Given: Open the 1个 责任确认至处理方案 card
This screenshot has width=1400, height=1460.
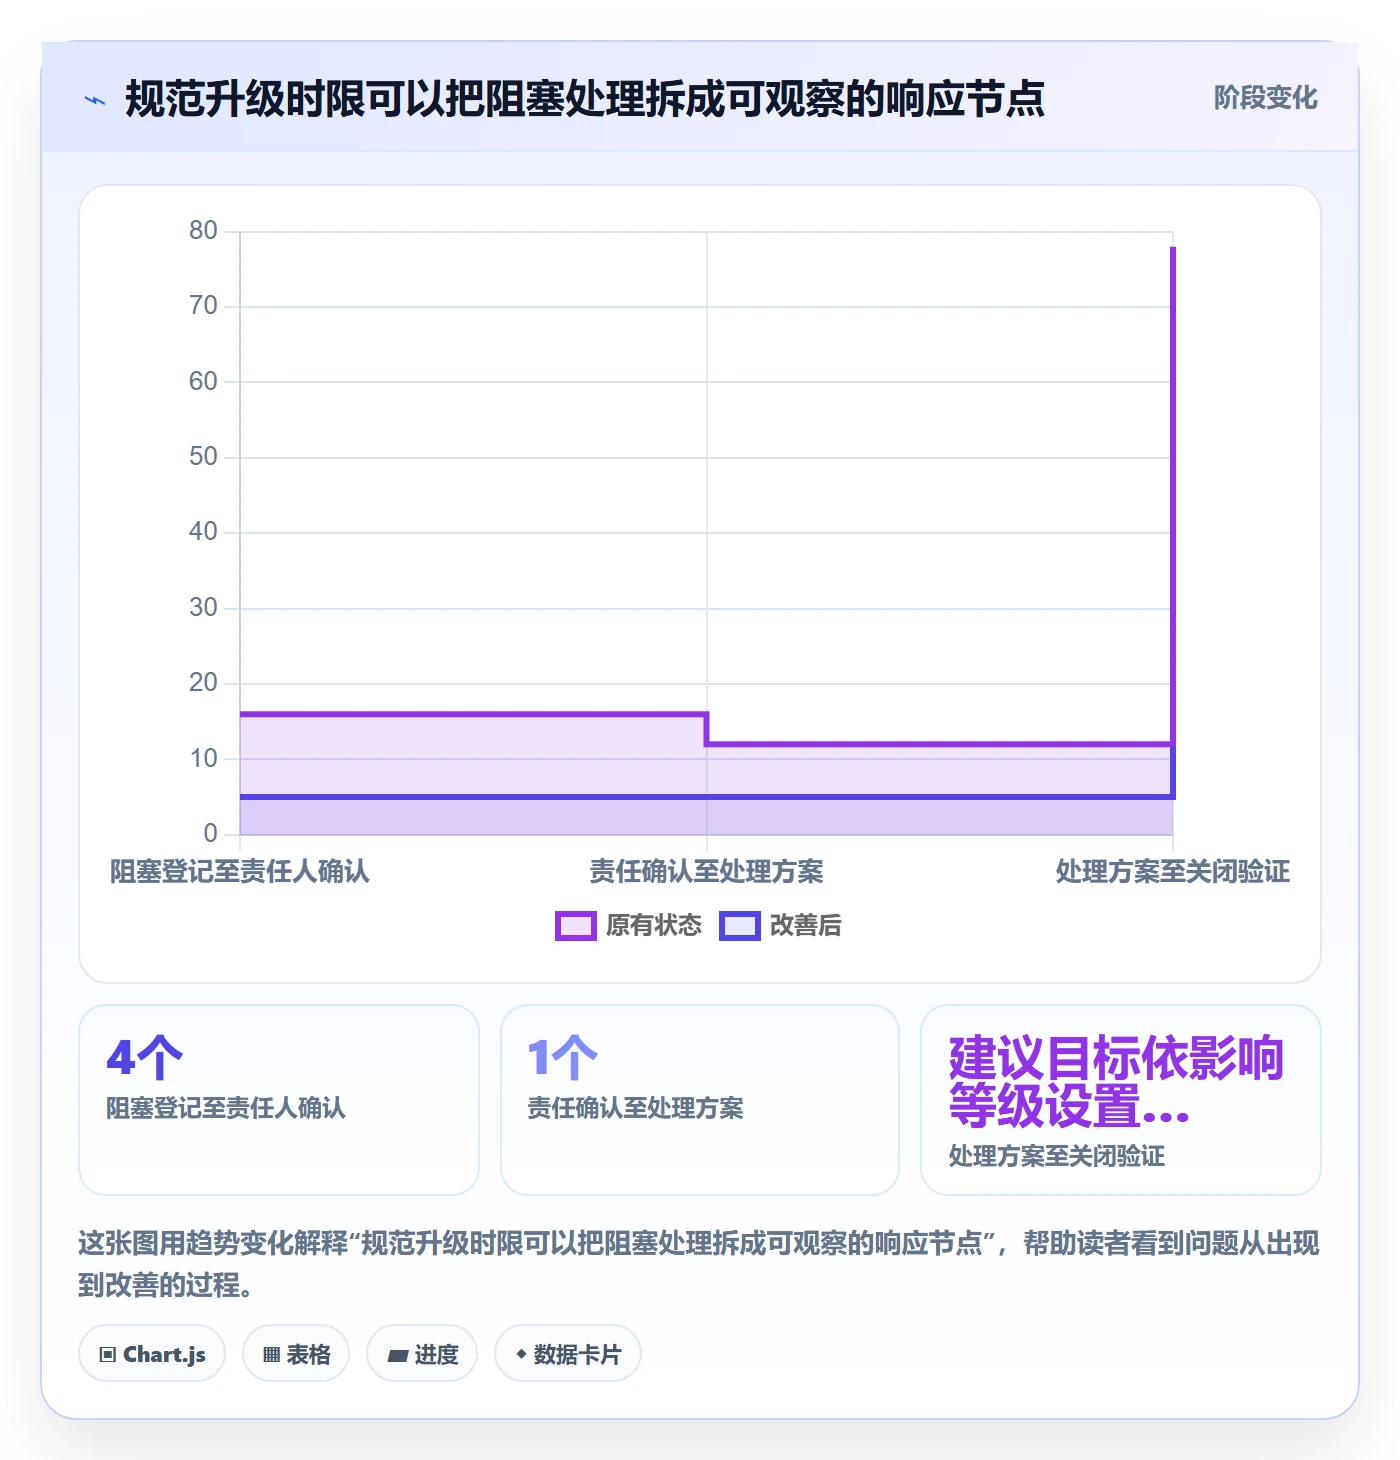Looking at the screenshot, I should point(700,1100).
